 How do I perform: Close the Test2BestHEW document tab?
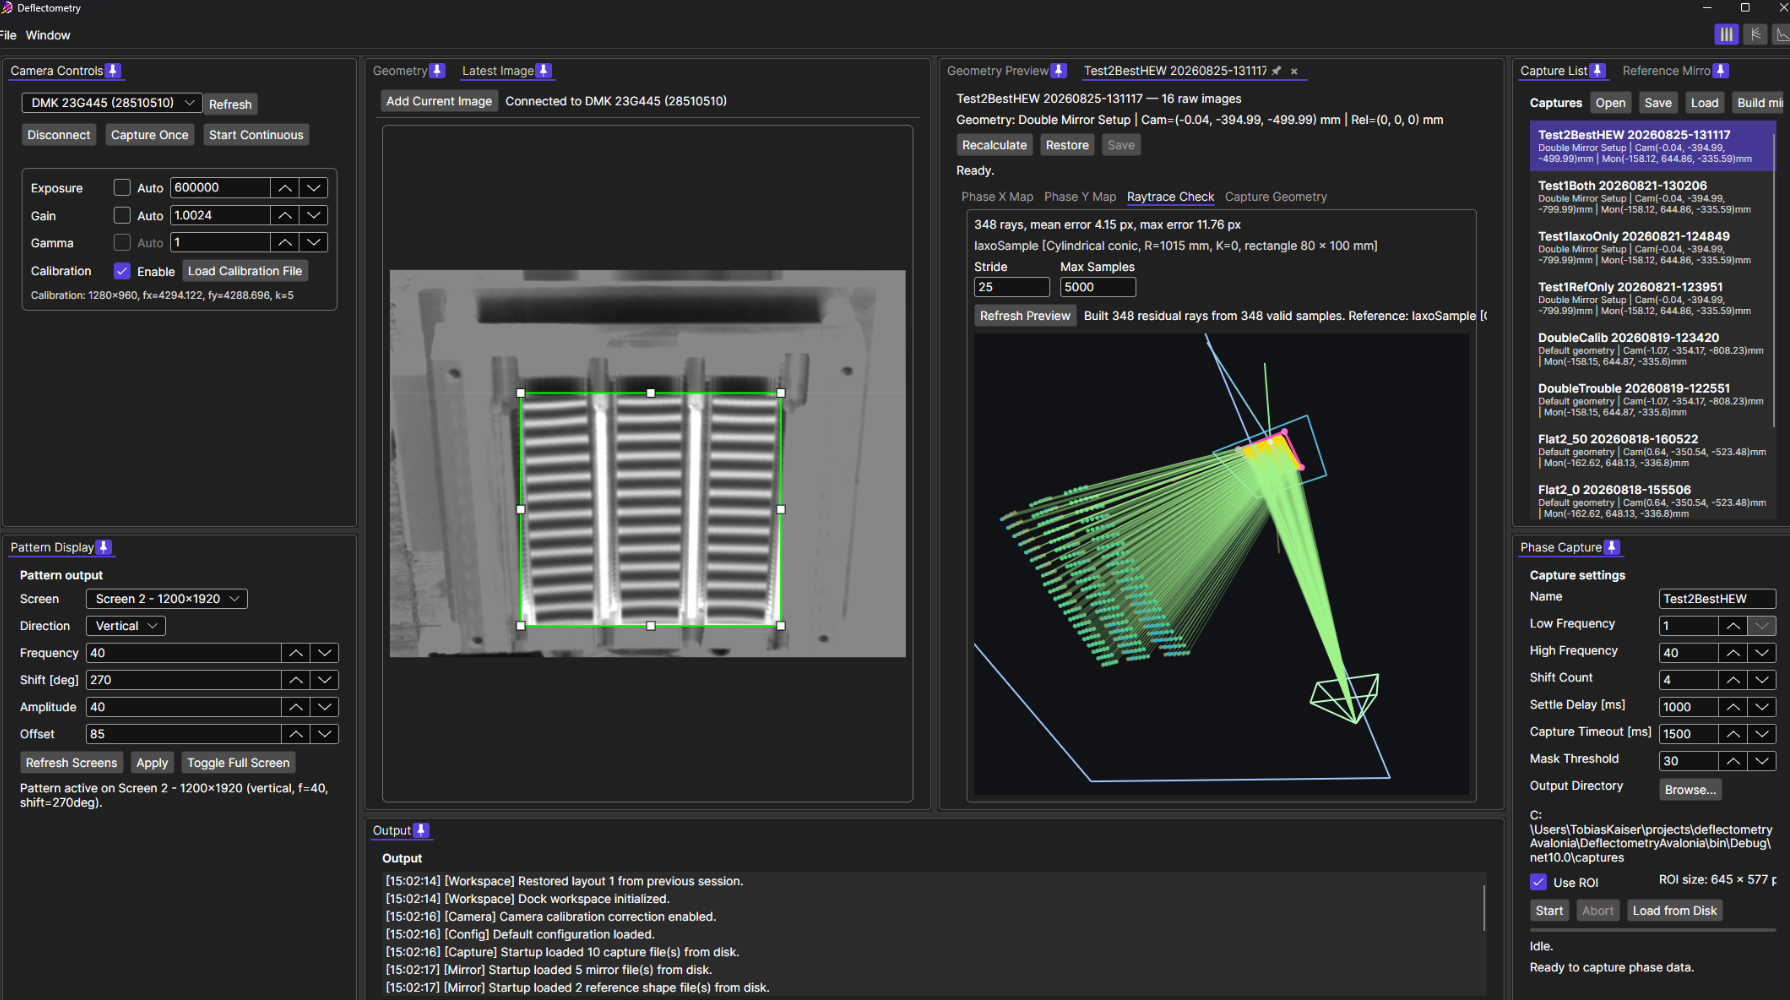click(x=1294, y=71)
